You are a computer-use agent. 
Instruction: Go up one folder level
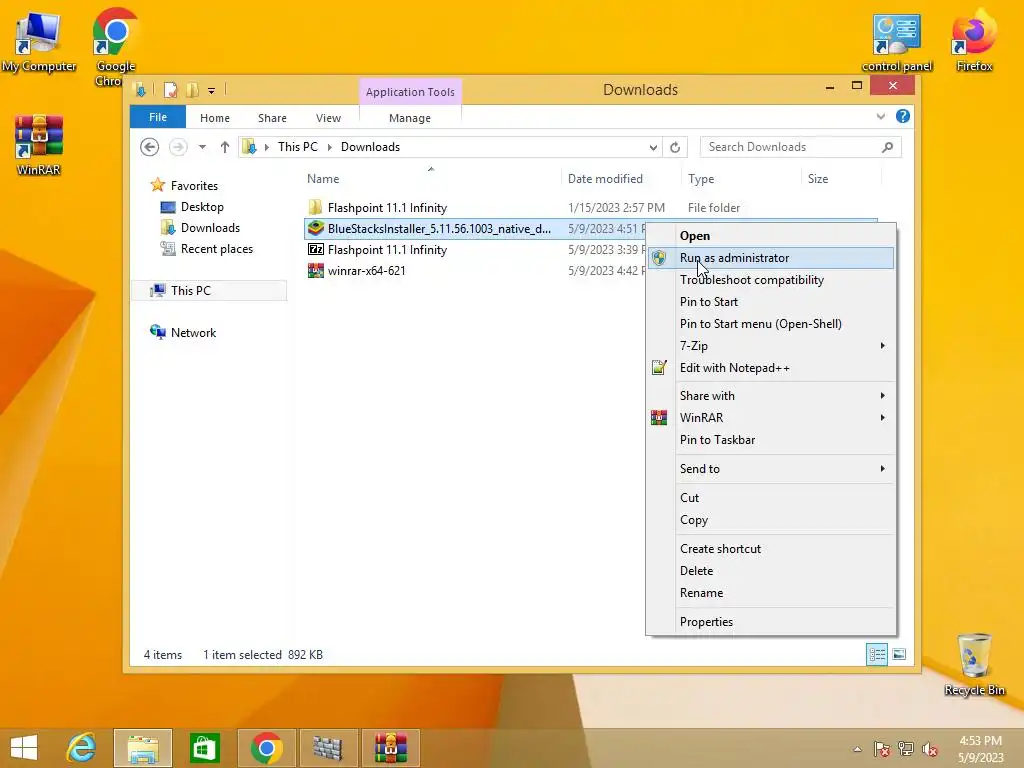225,147
